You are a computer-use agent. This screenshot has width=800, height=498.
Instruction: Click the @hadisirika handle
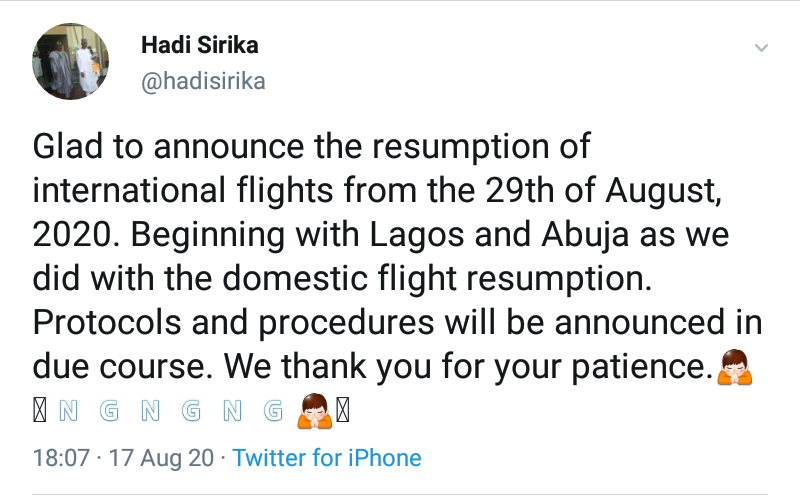tap(204, 81)
